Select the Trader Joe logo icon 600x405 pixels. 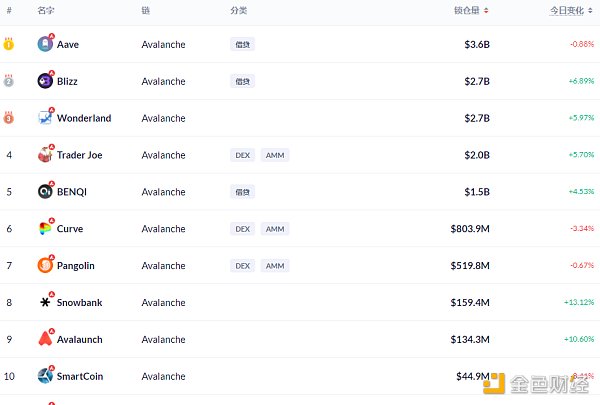point(45,155)
